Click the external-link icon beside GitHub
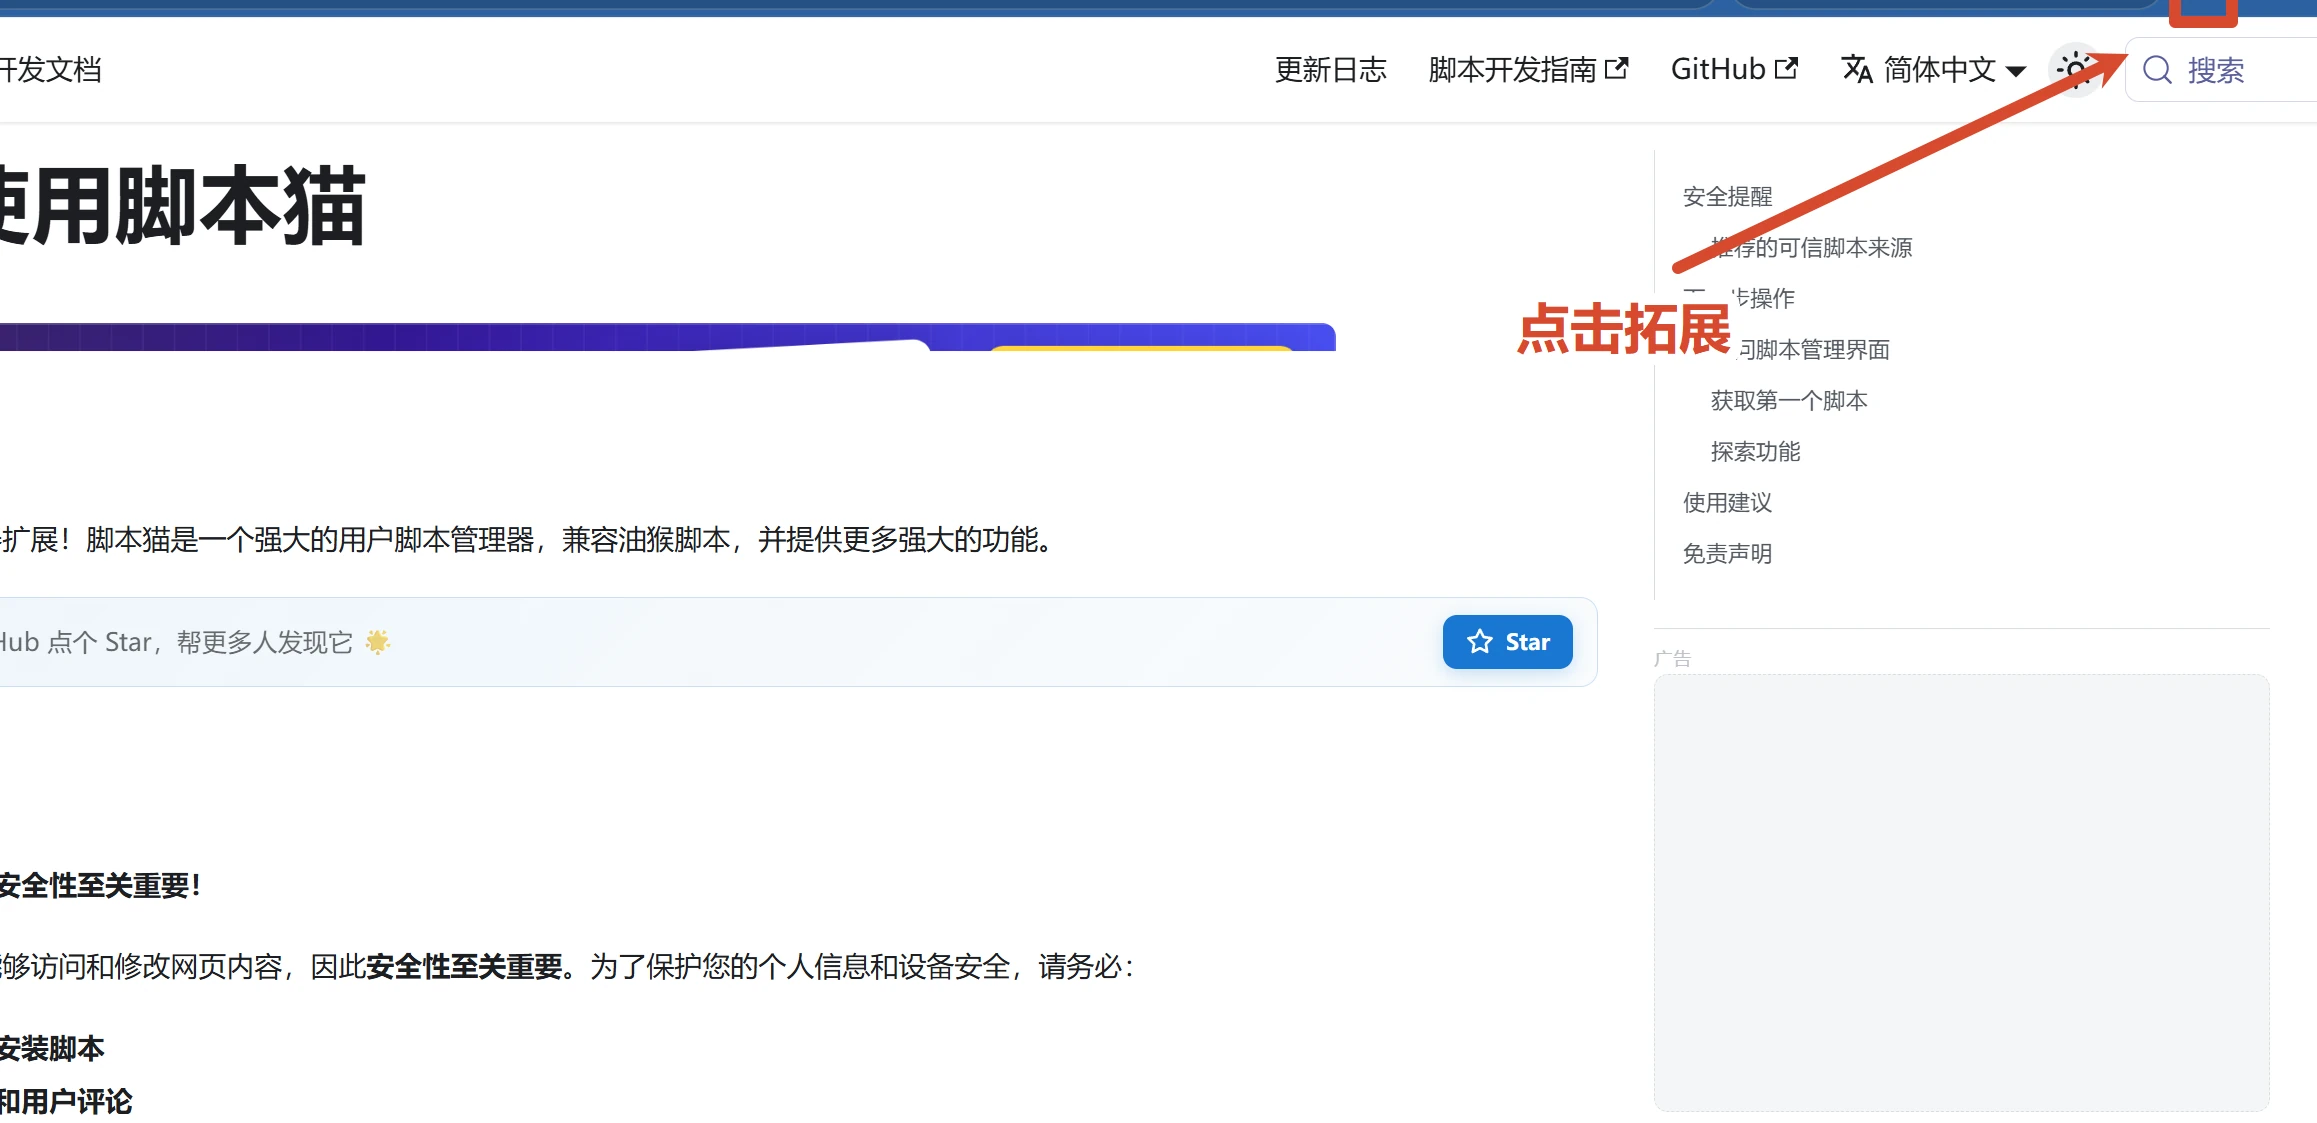2317x1123 pixels. click(x=1786, y=68)
